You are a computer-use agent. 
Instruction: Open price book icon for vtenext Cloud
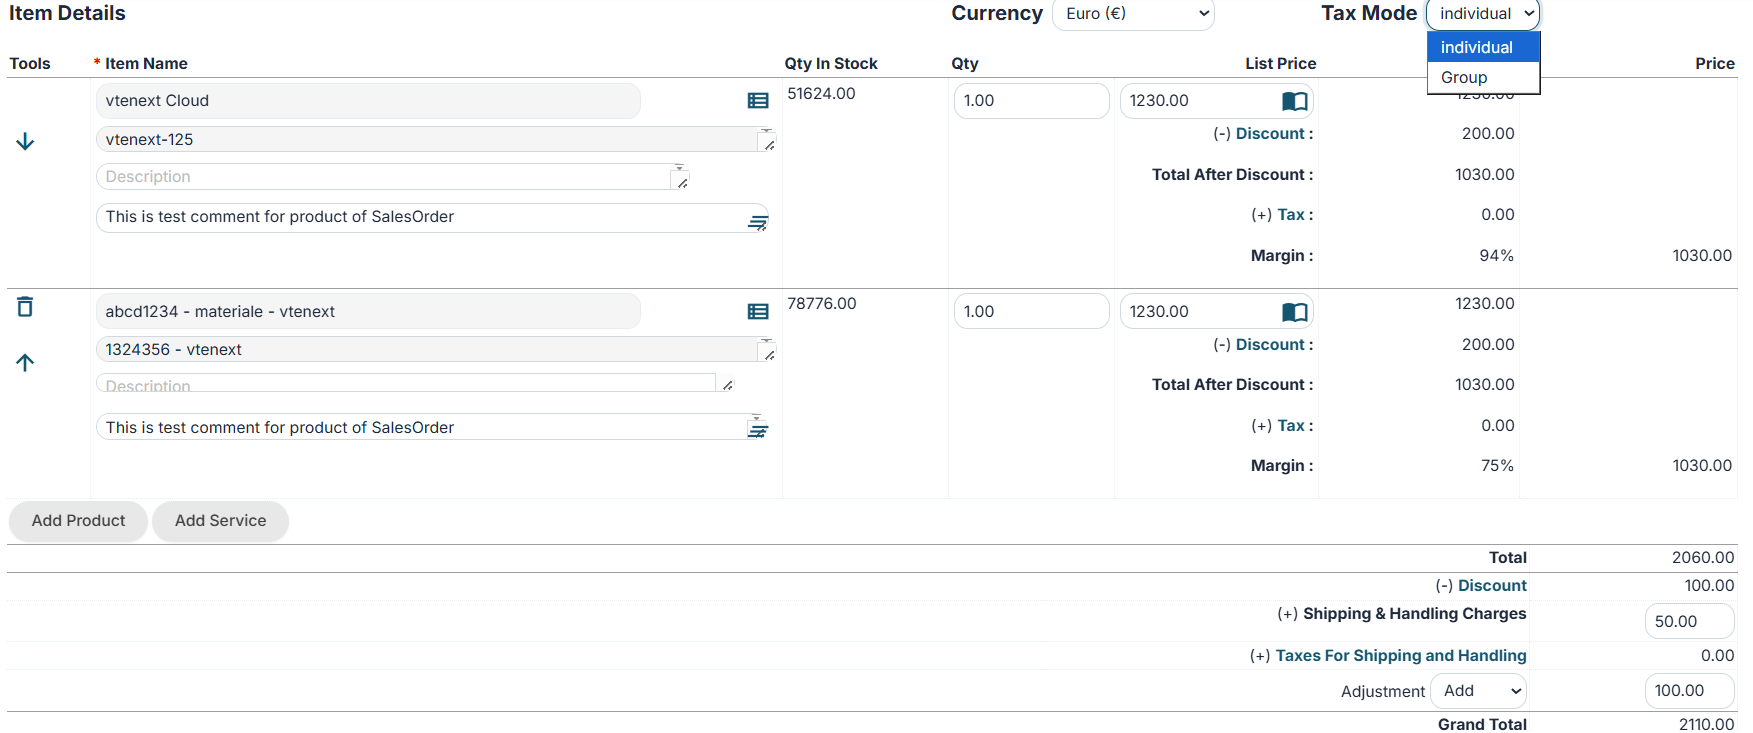[1294, 101]
